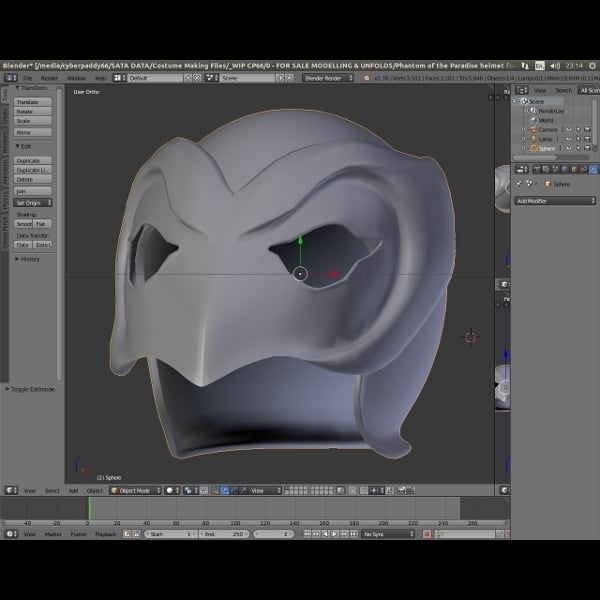This screenshot has height=600, width=600.
Task: Toggle Camera selectability arrow
Action: click(x=578, y=130)
